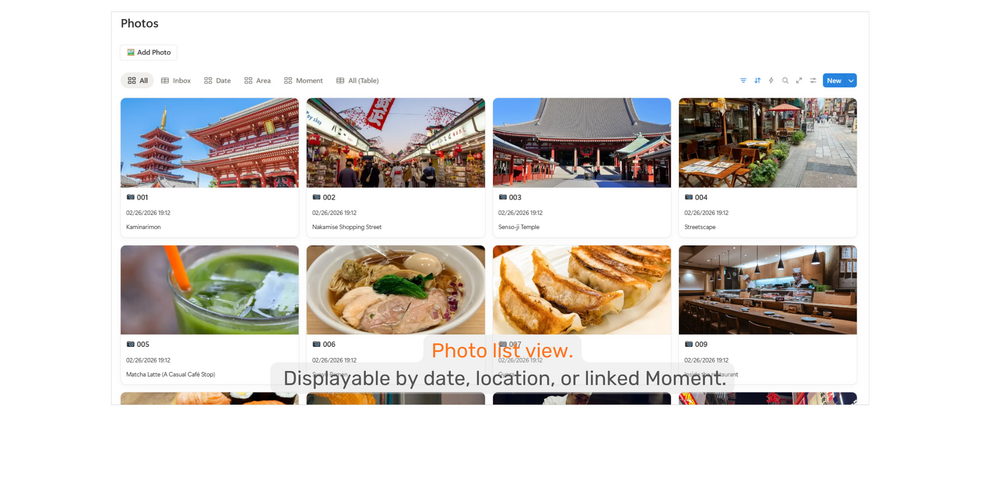Open the Matcha Latte photo card
Screen dimensions: 1005x502
click(210, 315)
